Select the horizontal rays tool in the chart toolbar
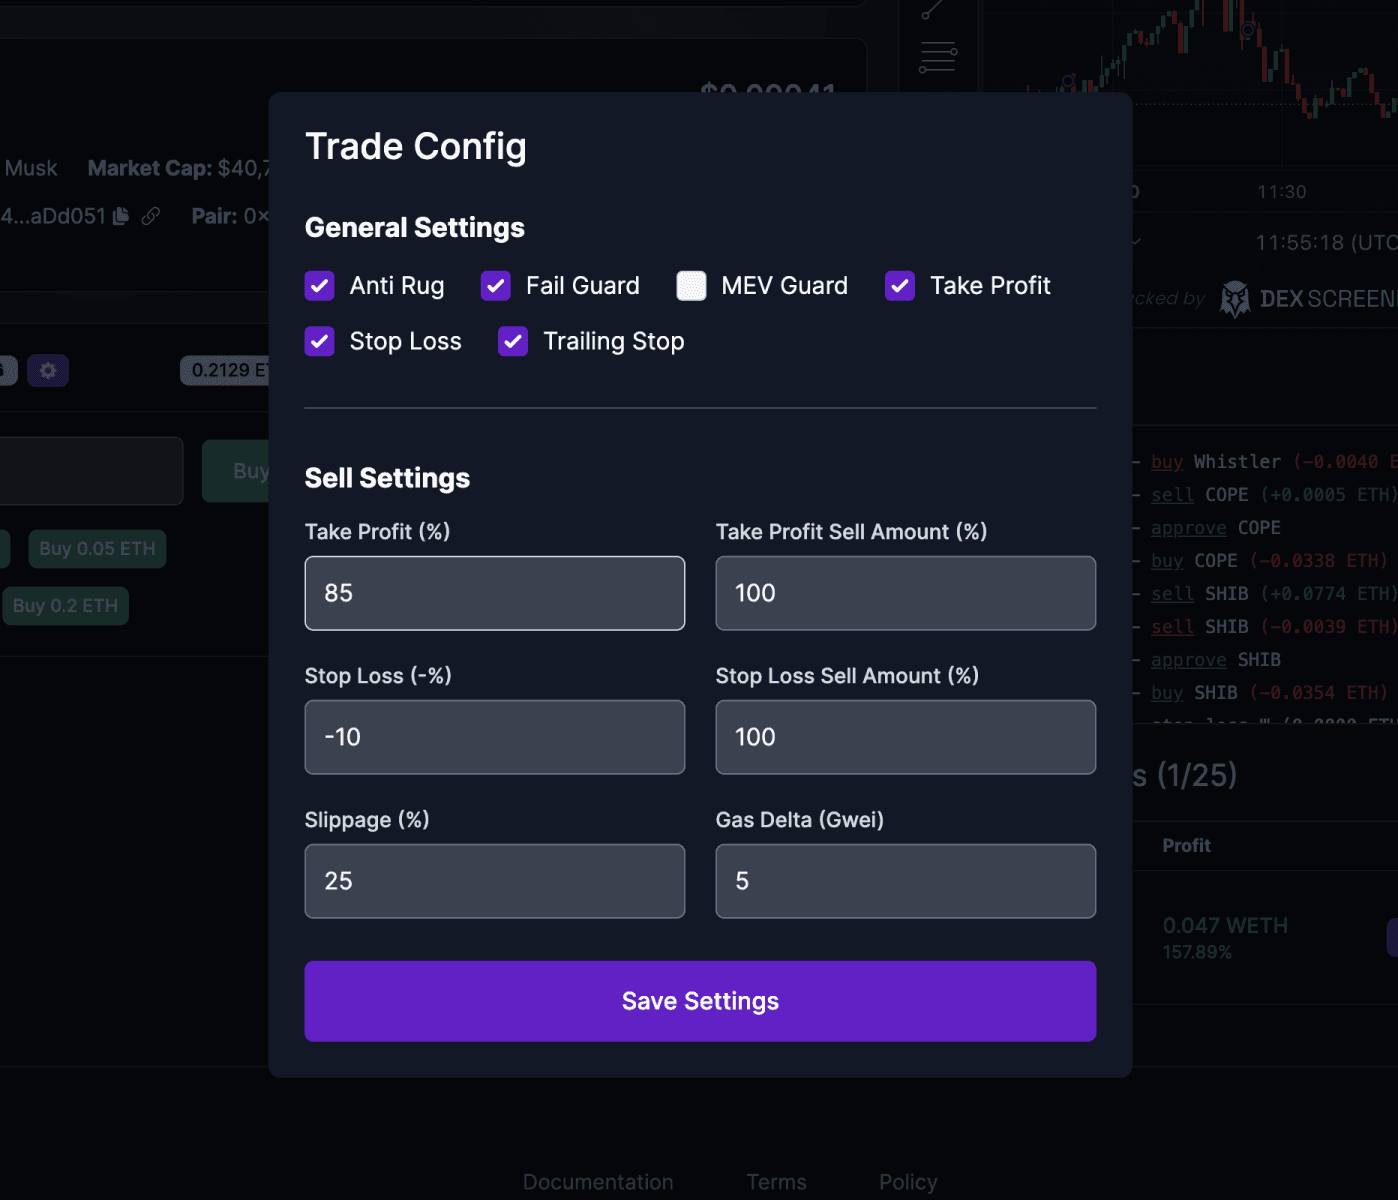 pos(938,57)
